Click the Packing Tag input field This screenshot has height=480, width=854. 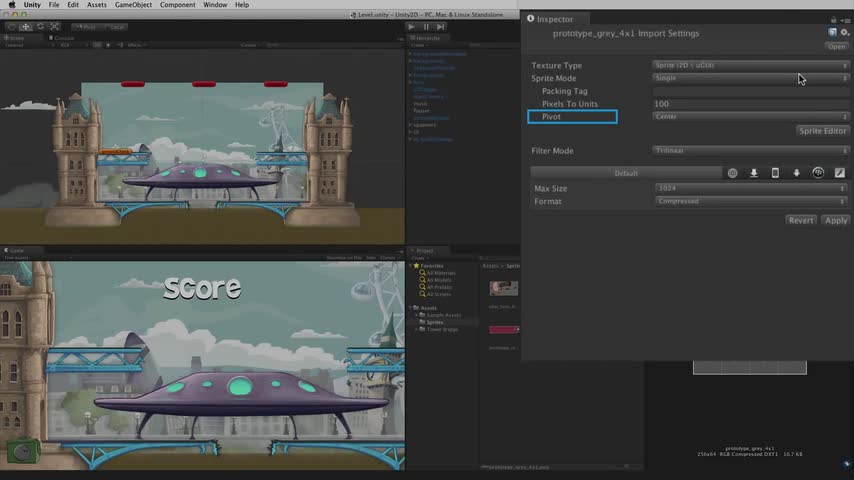coord(751,91)
